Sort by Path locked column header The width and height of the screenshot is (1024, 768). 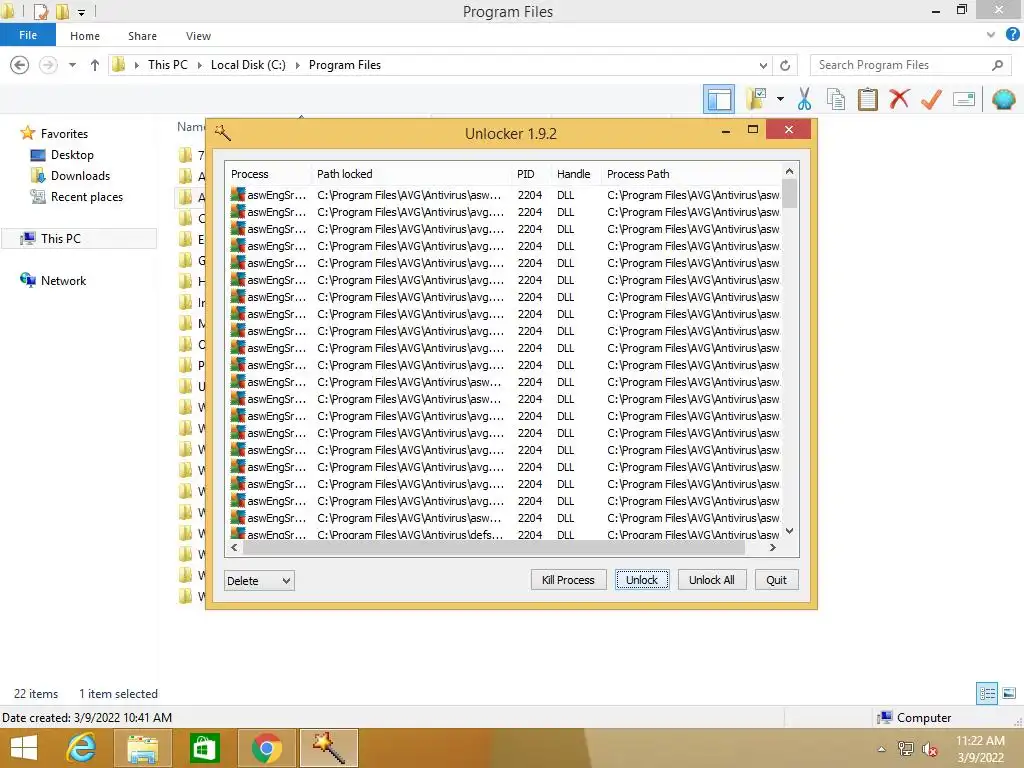[412, 174]
